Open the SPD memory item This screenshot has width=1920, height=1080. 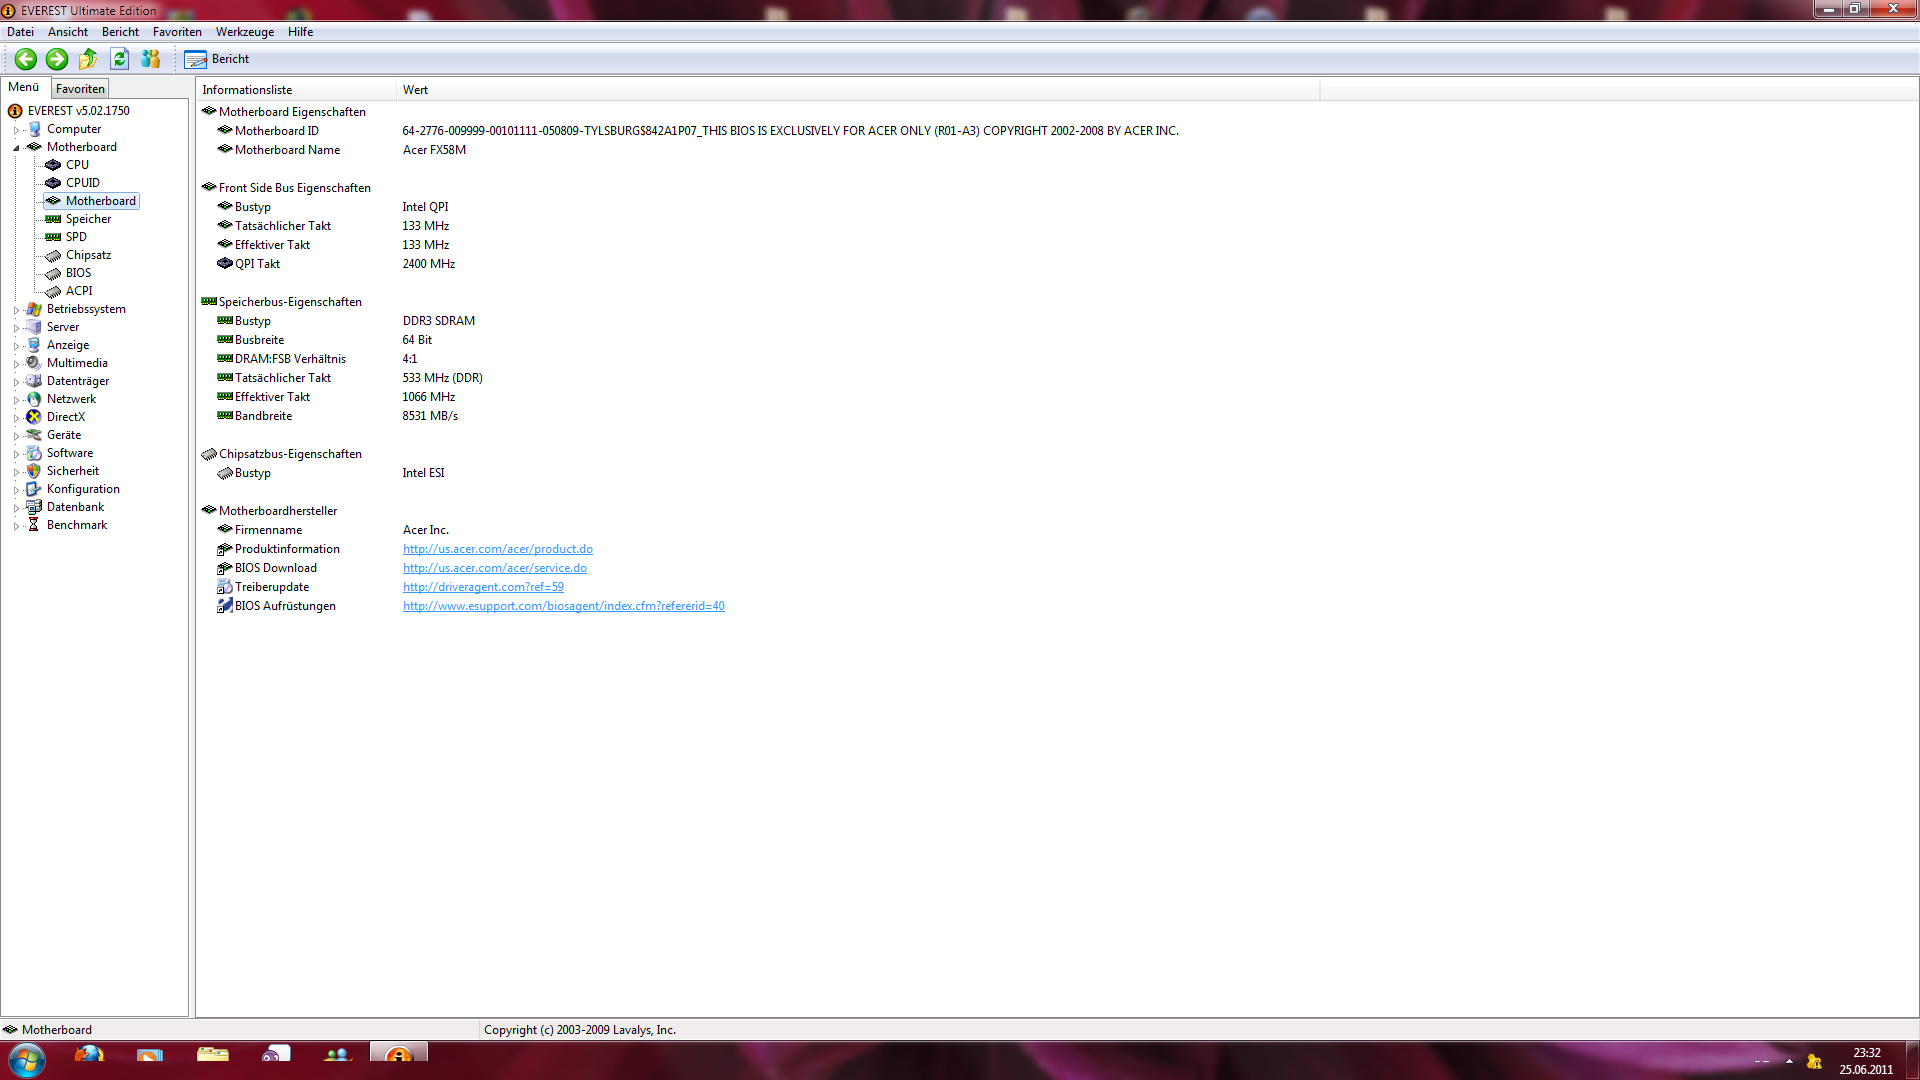[x=76, y=237]
